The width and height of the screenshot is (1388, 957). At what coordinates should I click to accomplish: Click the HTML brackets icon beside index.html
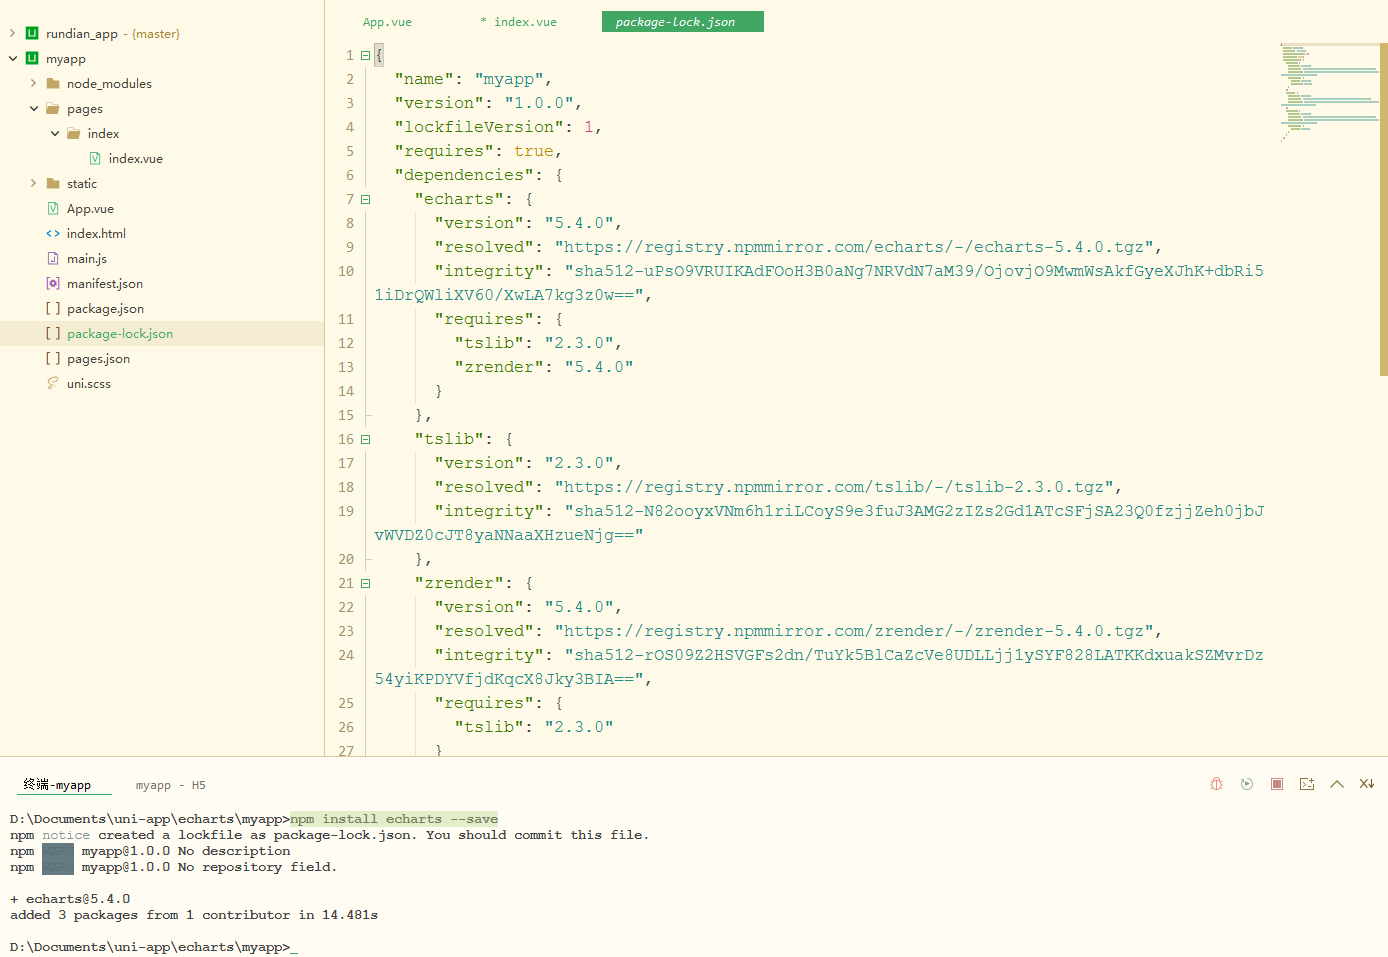coord(53,233)
